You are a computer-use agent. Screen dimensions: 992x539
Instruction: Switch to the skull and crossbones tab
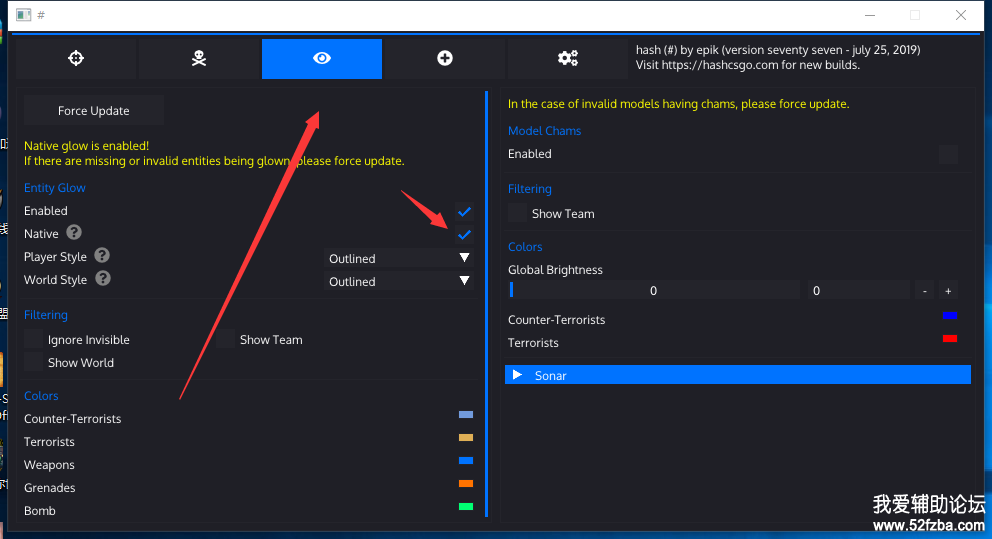[199, 59]
